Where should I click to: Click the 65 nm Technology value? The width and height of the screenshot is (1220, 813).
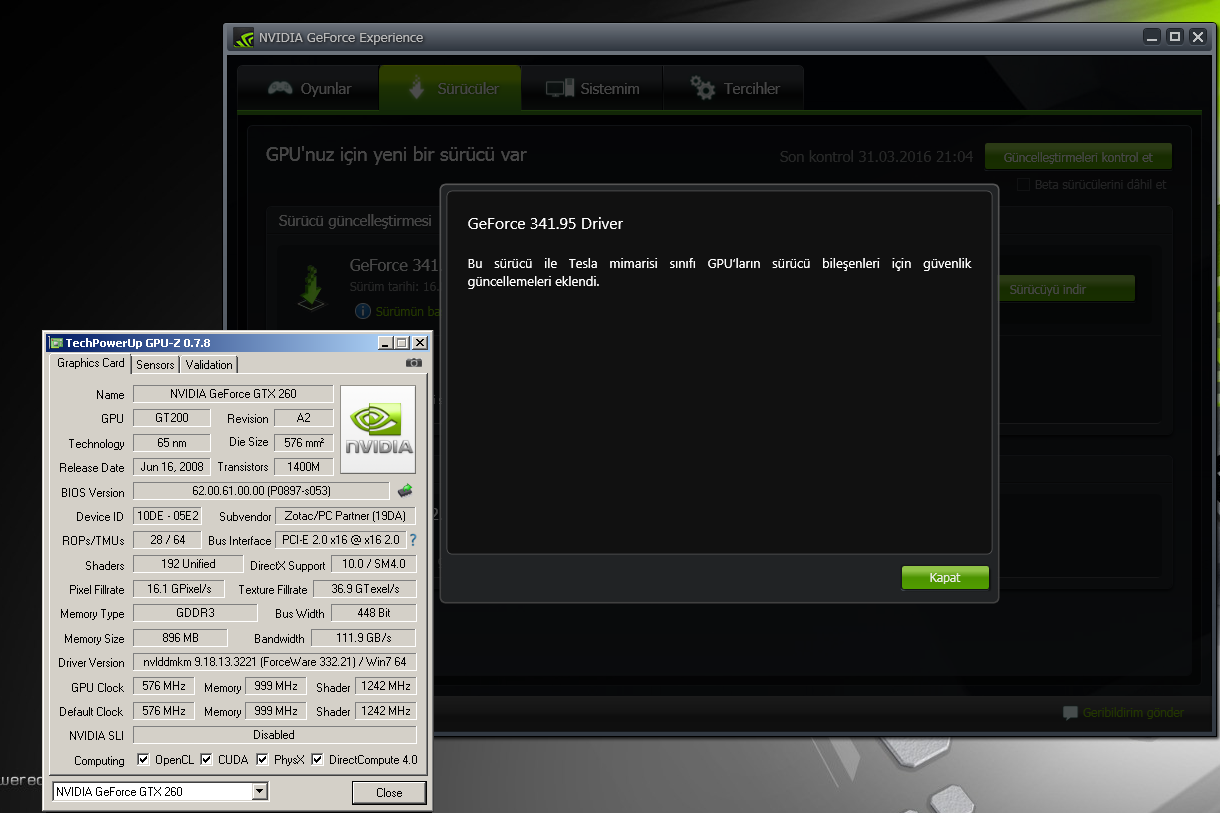172,443
